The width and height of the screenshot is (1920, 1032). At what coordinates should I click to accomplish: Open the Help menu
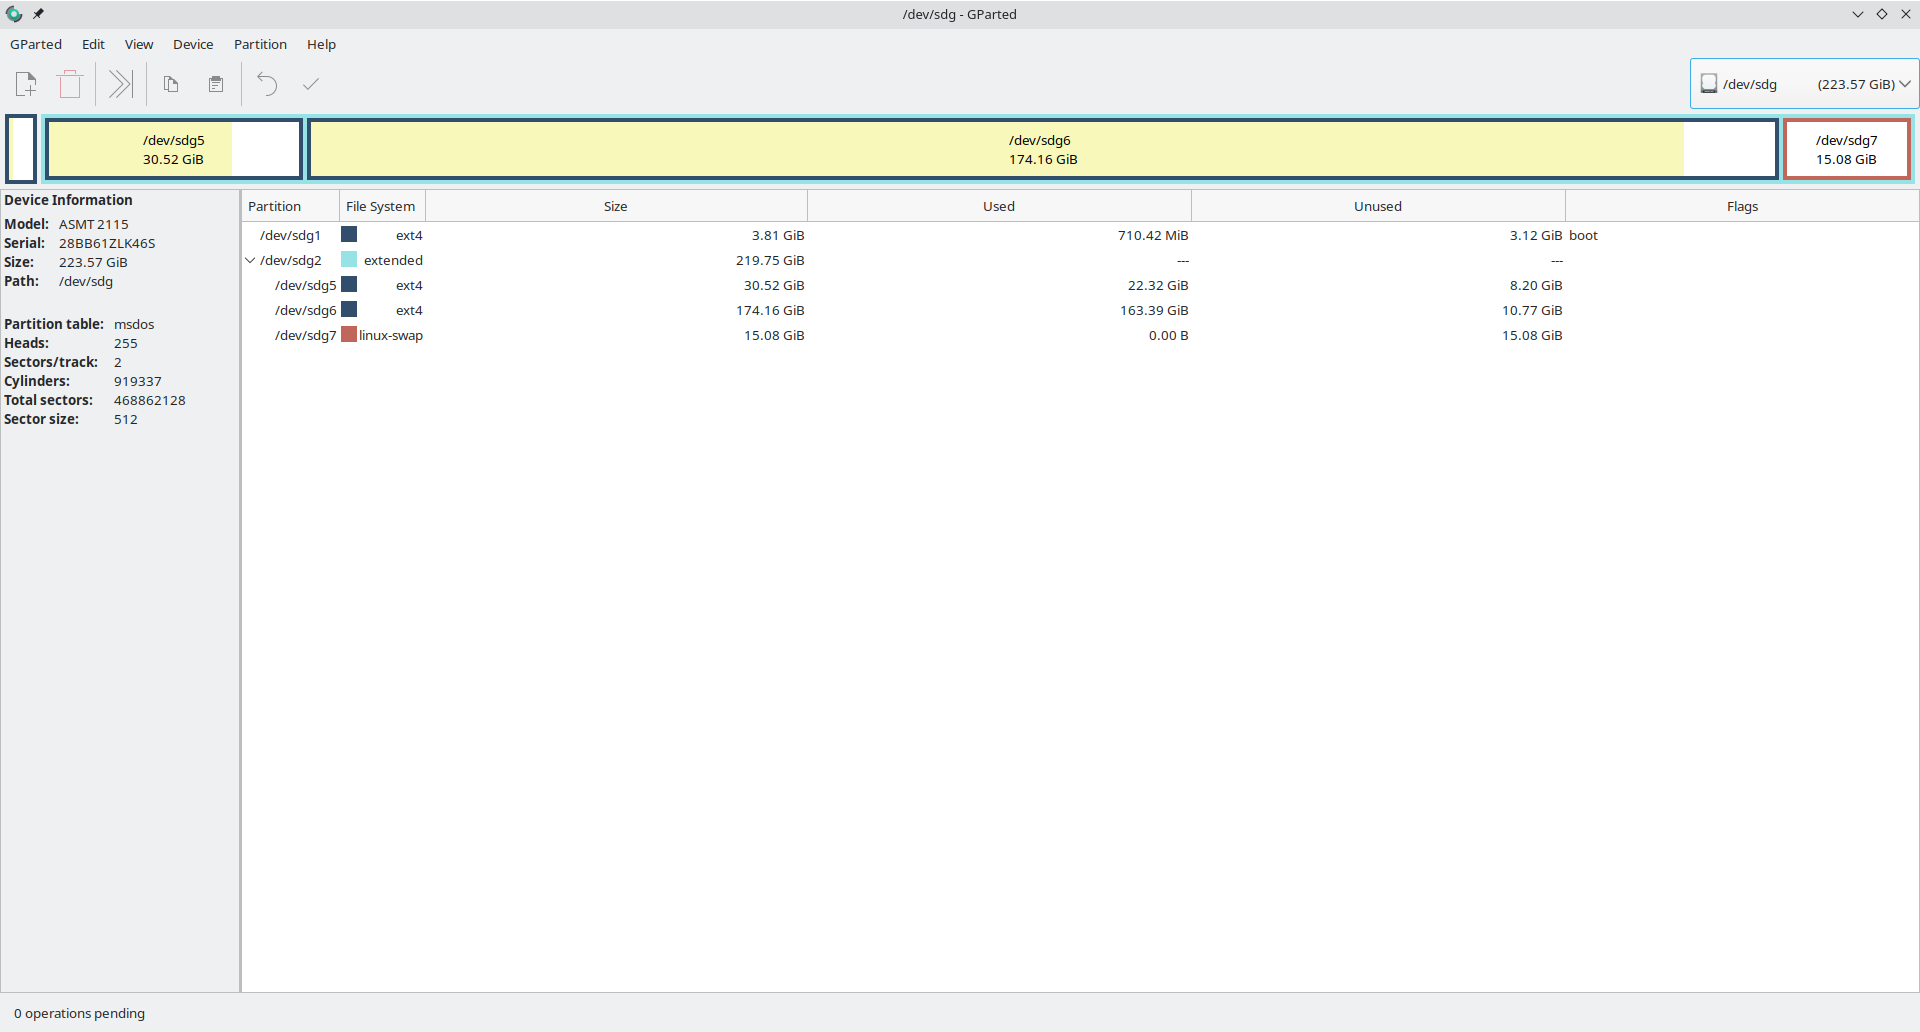[321, 44]
